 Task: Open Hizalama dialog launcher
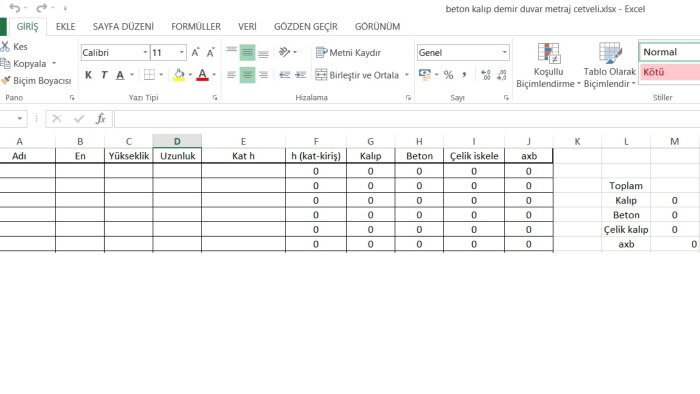pyautogui.click(x=408, y=98)
